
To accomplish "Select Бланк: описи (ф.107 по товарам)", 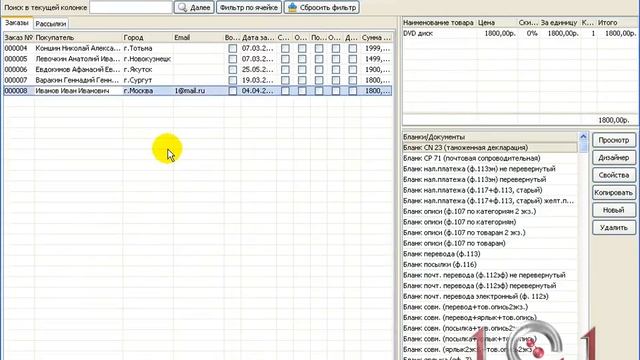I will [x=490, y=243].
